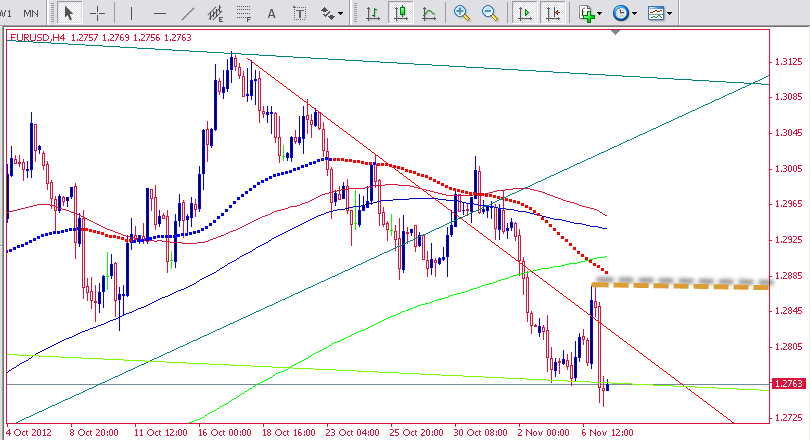Click the text 'A' tool
Screen dimensions: 810x440
(271, 13)
